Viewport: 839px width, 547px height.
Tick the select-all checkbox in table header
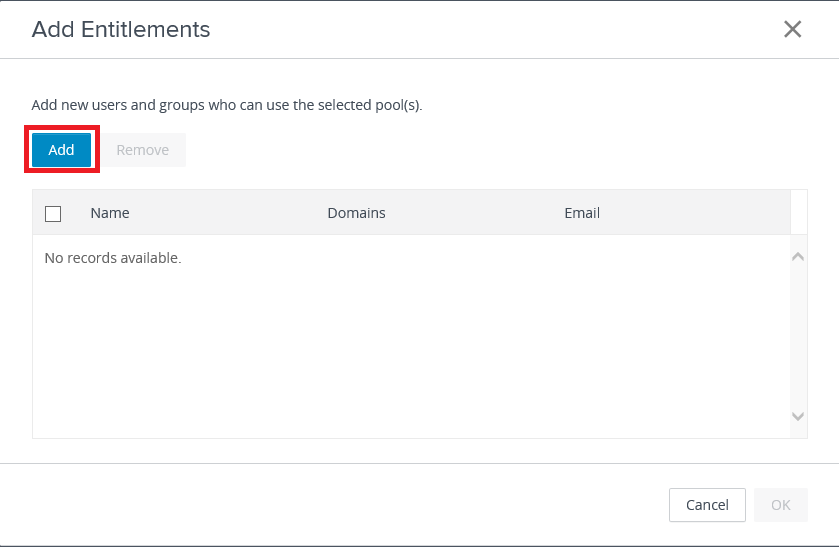(54, 213)
